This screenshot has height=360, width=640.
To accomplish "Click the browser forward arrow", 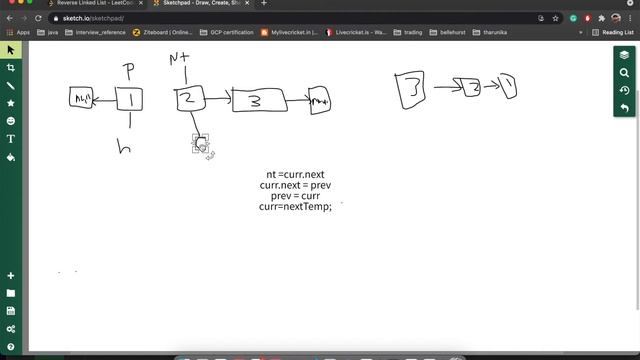I will tap(24, 18).
